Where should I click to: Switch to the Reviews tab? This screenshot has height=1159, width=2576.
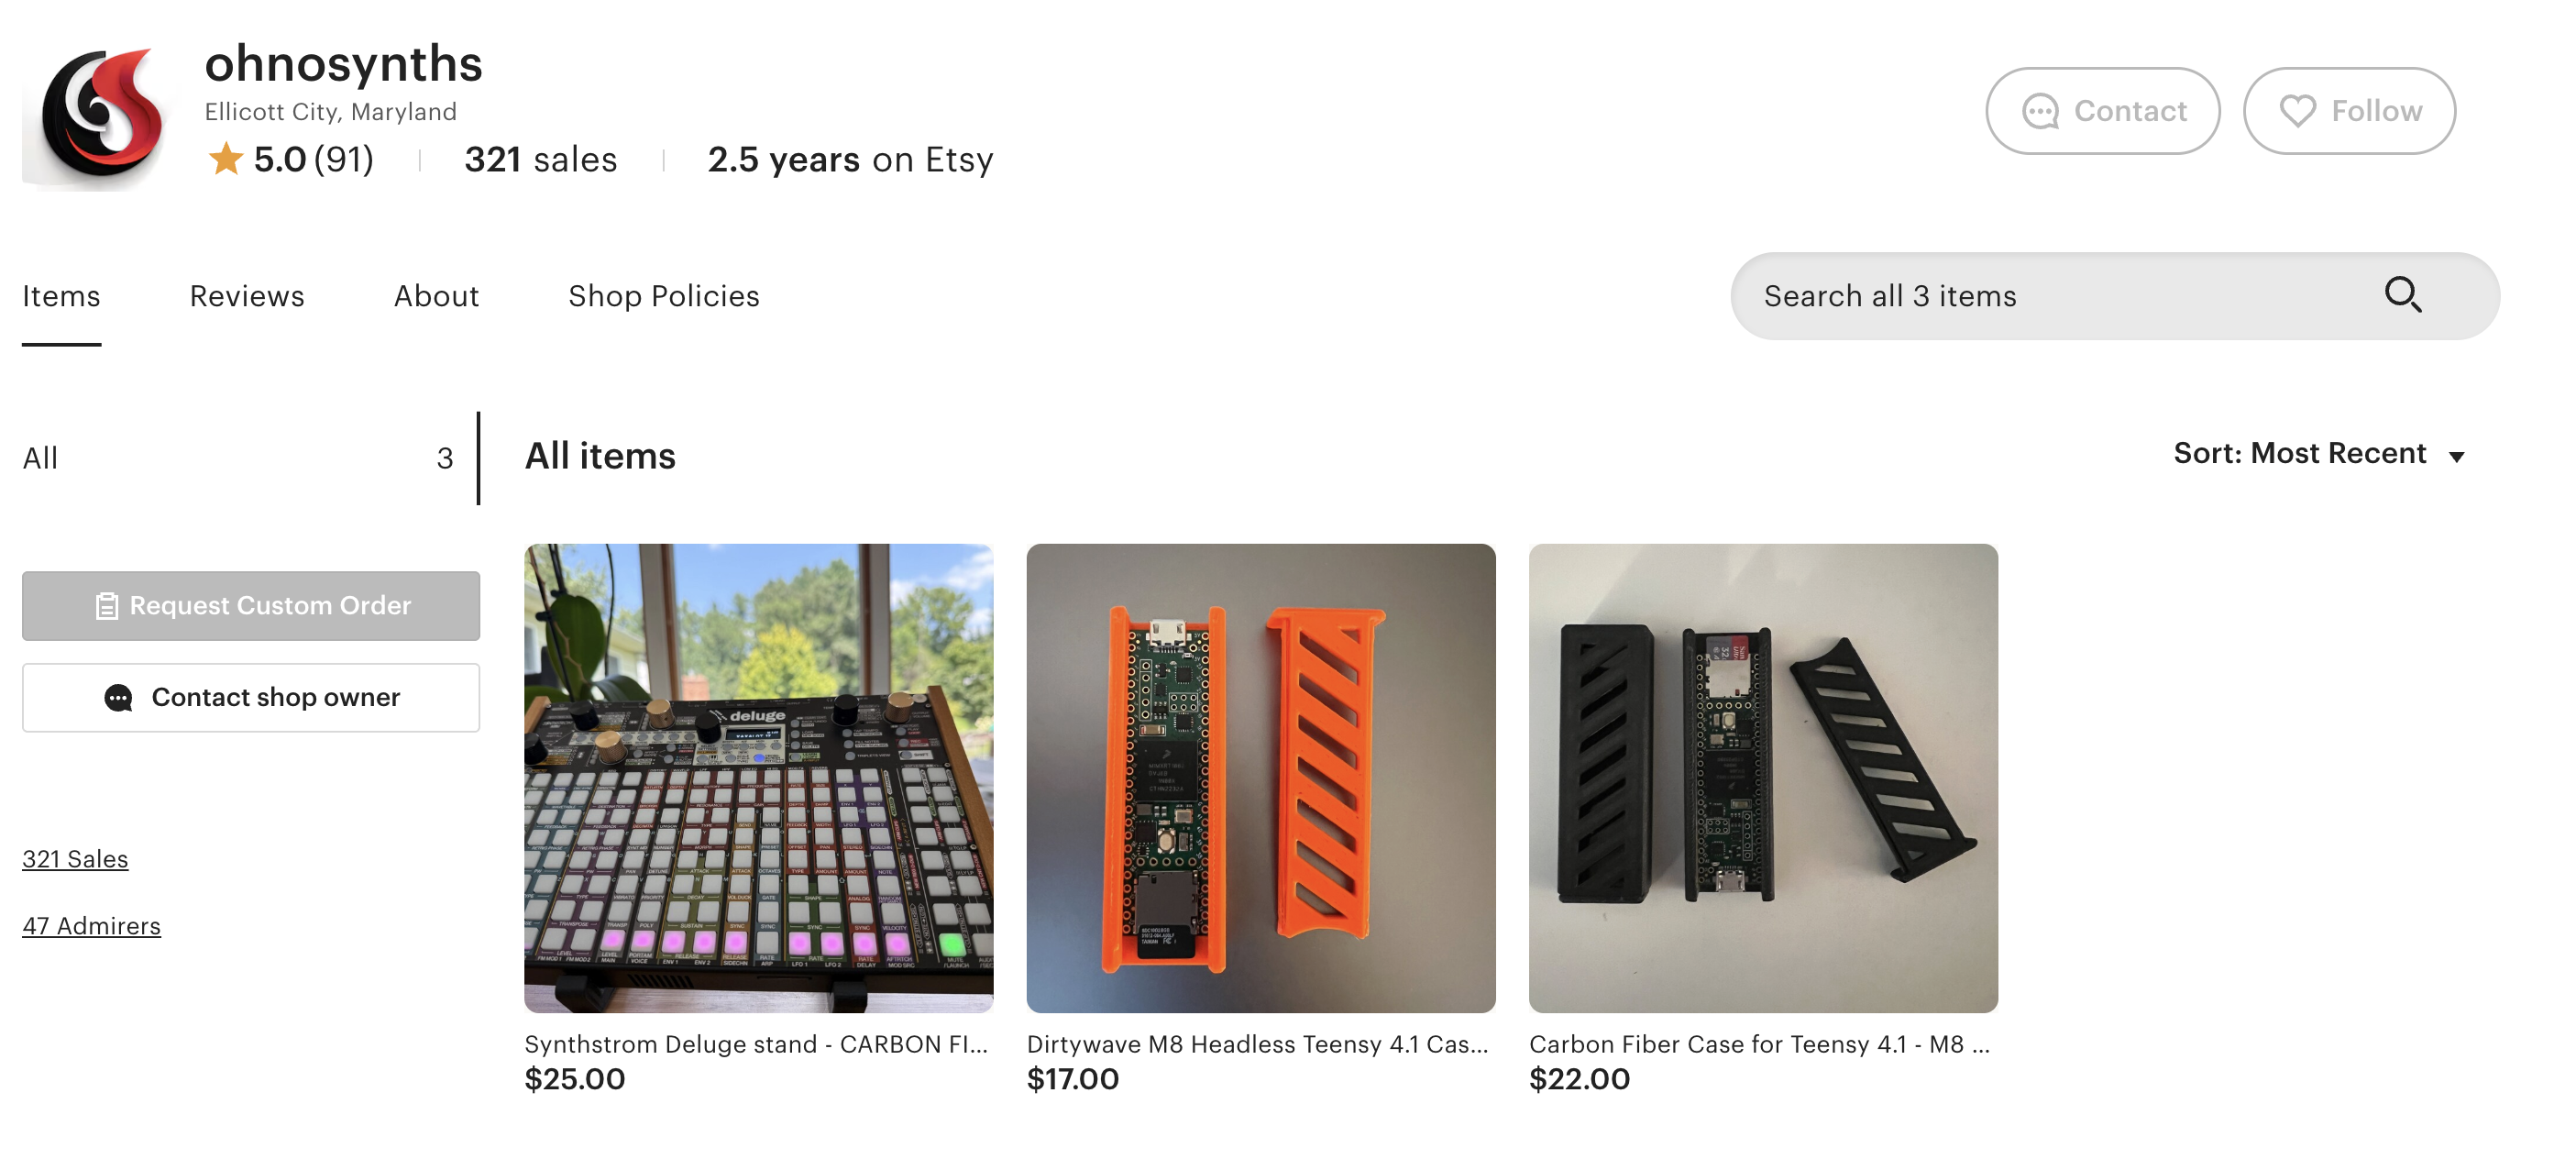tap(246, 296)
